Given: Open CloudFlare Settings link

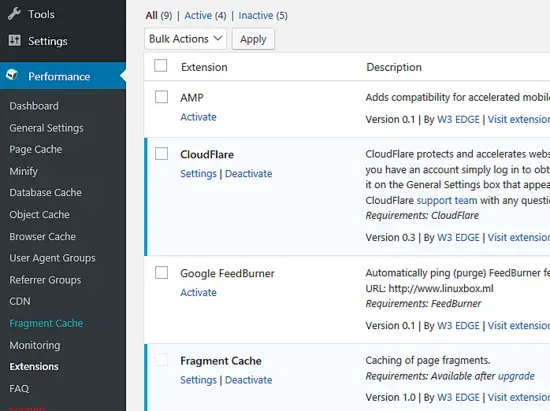Looking at the screenshot, I should pyautogui.click(x=198, y=174).
